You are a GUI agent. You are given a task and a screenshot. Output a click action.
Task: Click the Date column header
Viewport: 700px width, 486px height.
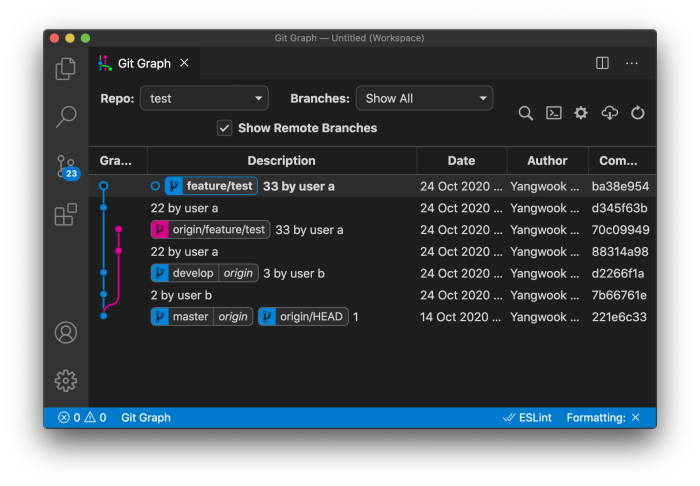[462, 161]
